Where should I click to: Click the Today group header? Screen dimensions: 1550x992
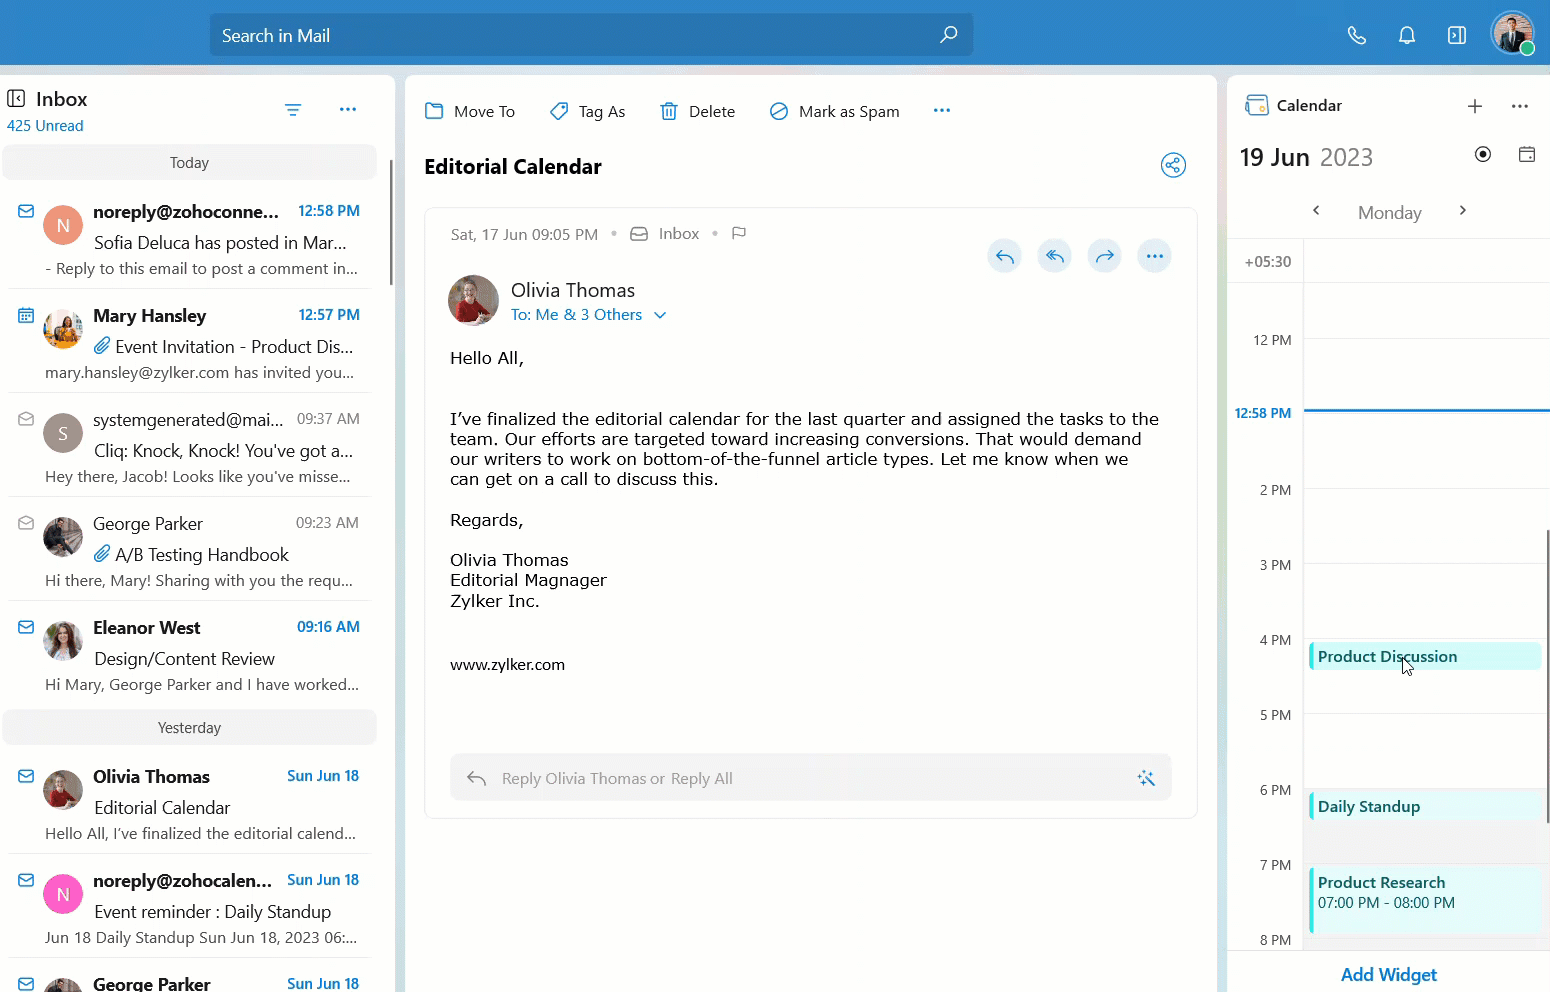tap(190, 162)
